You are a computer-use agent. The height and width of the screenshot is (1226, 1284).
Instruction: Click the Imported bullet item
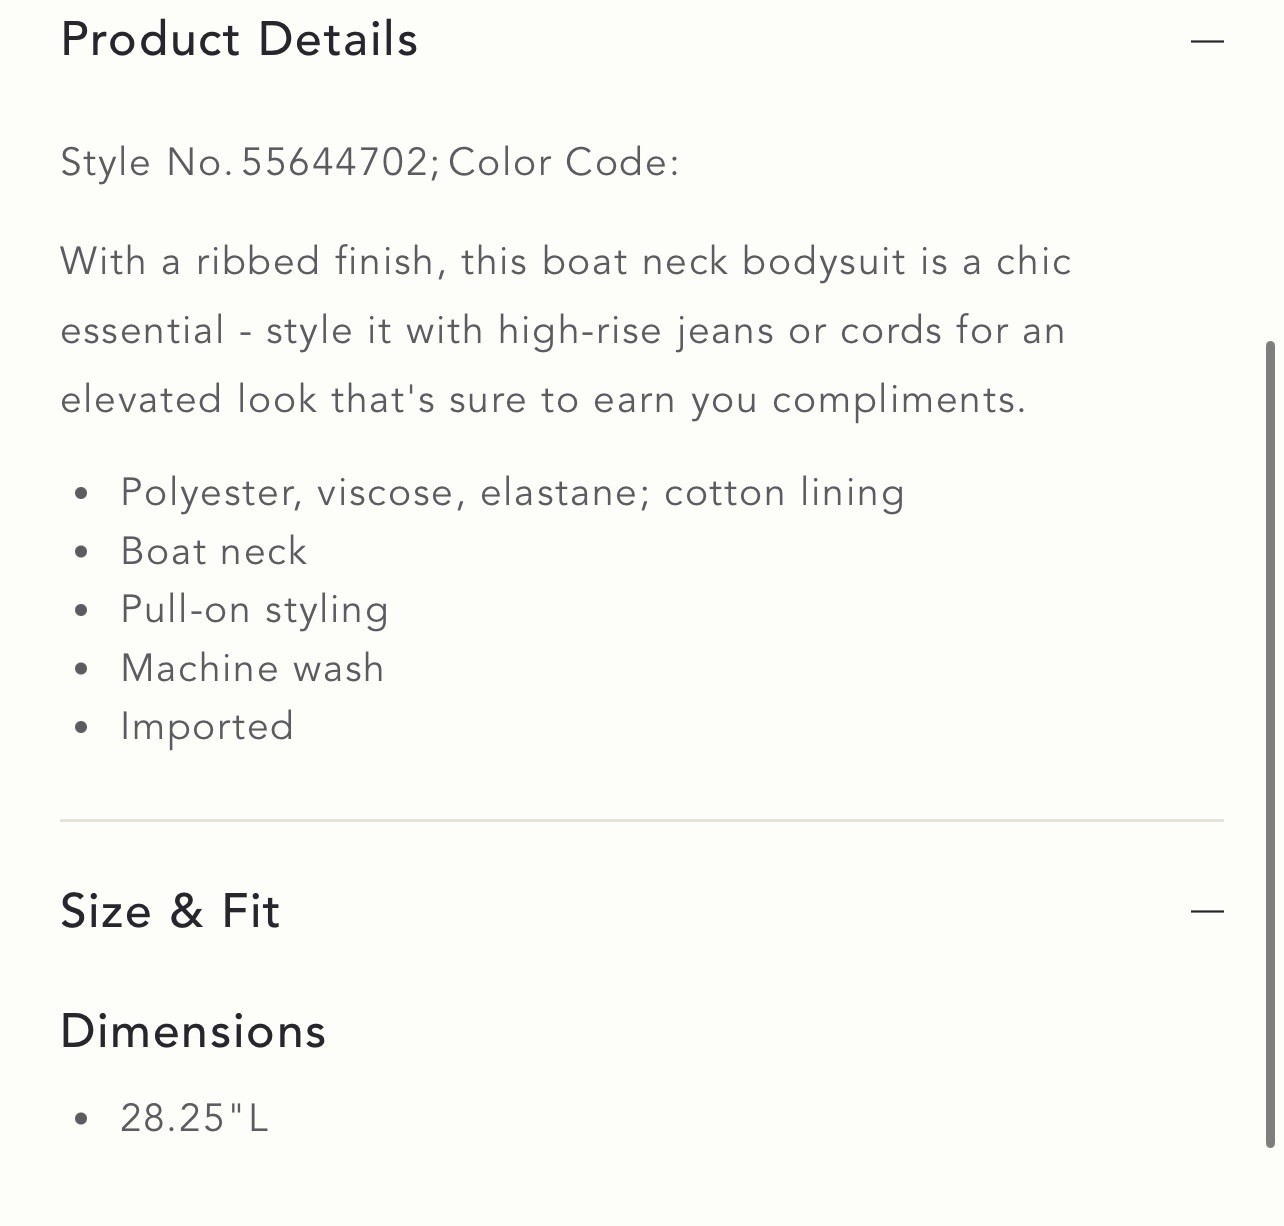coord(207,727)
